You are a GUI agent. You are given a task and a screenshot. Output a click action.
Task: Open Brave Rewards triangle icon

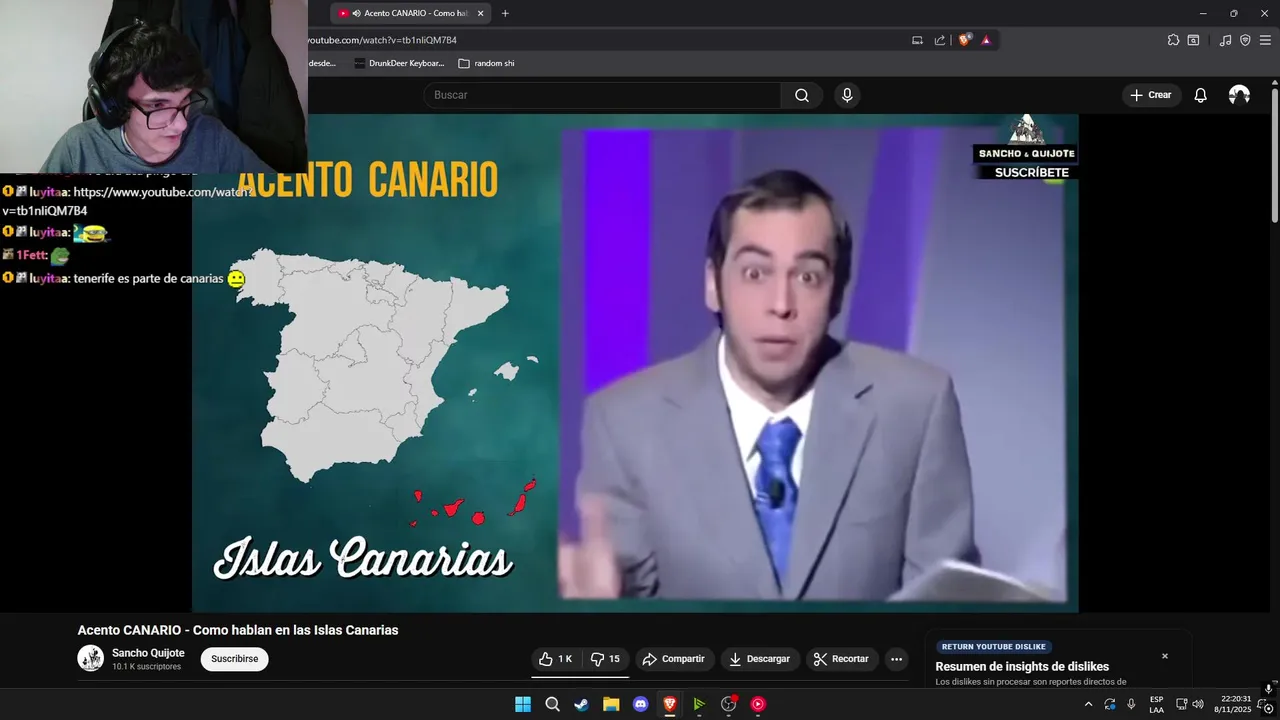[986, 40]
